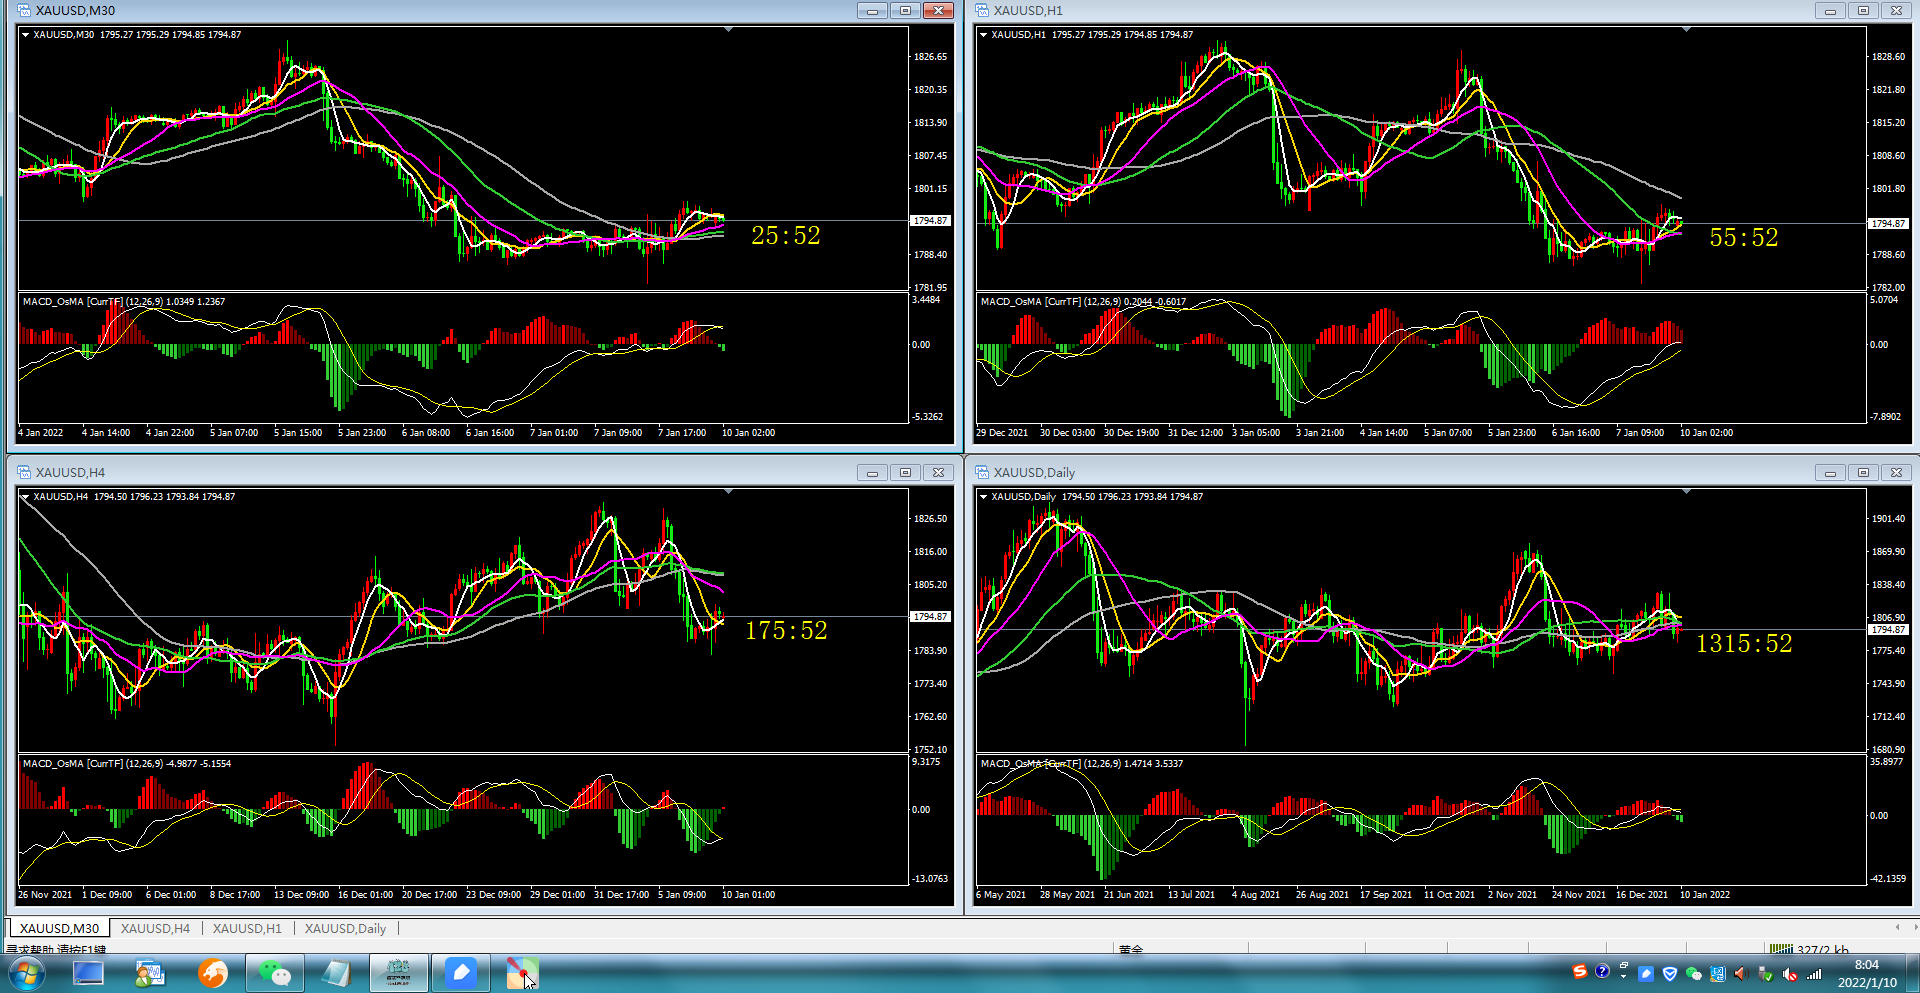Expand the XAUUSD,H1 chart header triangle
Screen dimensions: 1920x993
click(x=983, y=34)
